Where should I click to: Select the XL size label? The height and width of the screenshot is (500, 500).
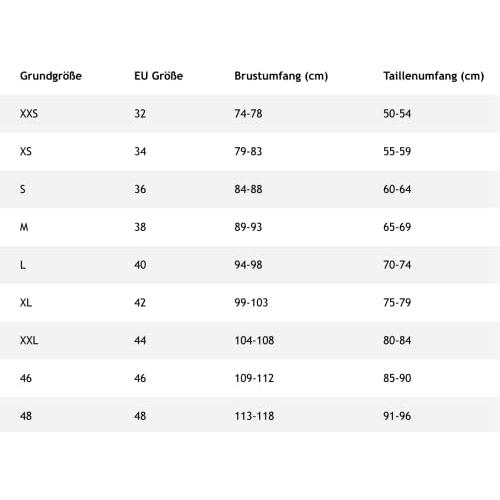26,303
